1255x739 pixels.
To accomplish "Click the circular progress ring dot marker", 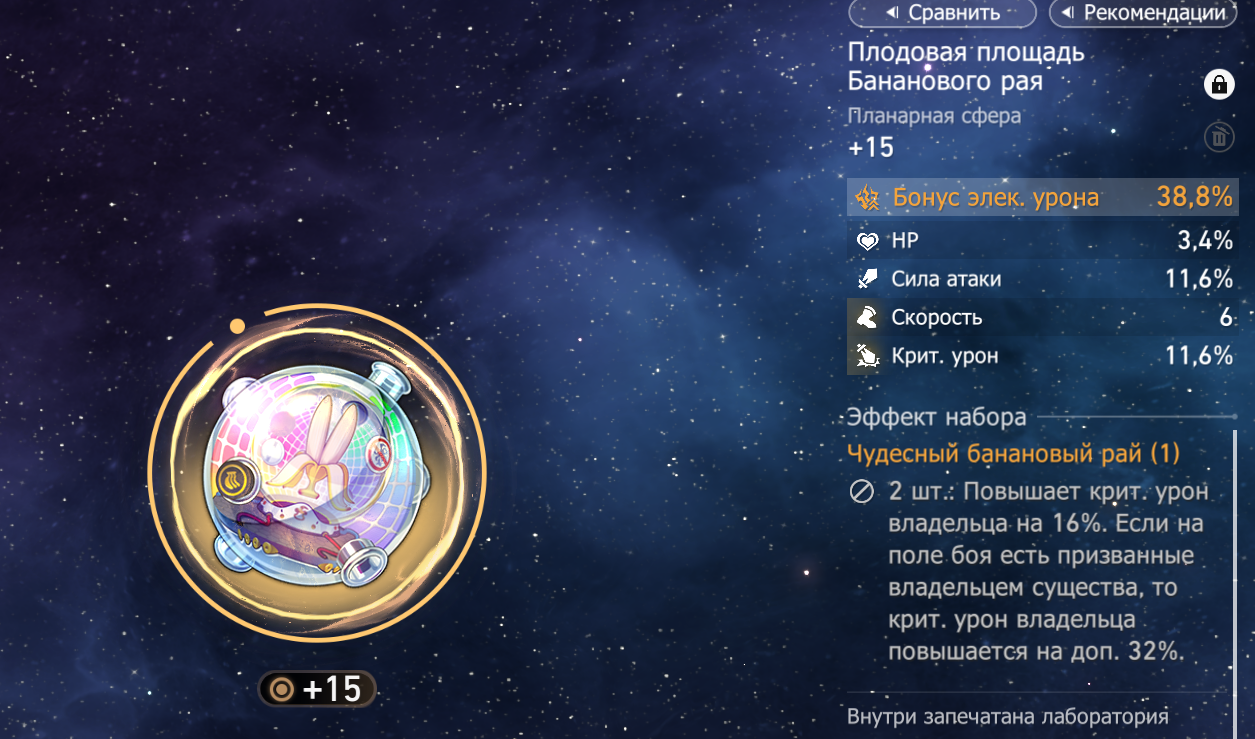I will 237,326.
